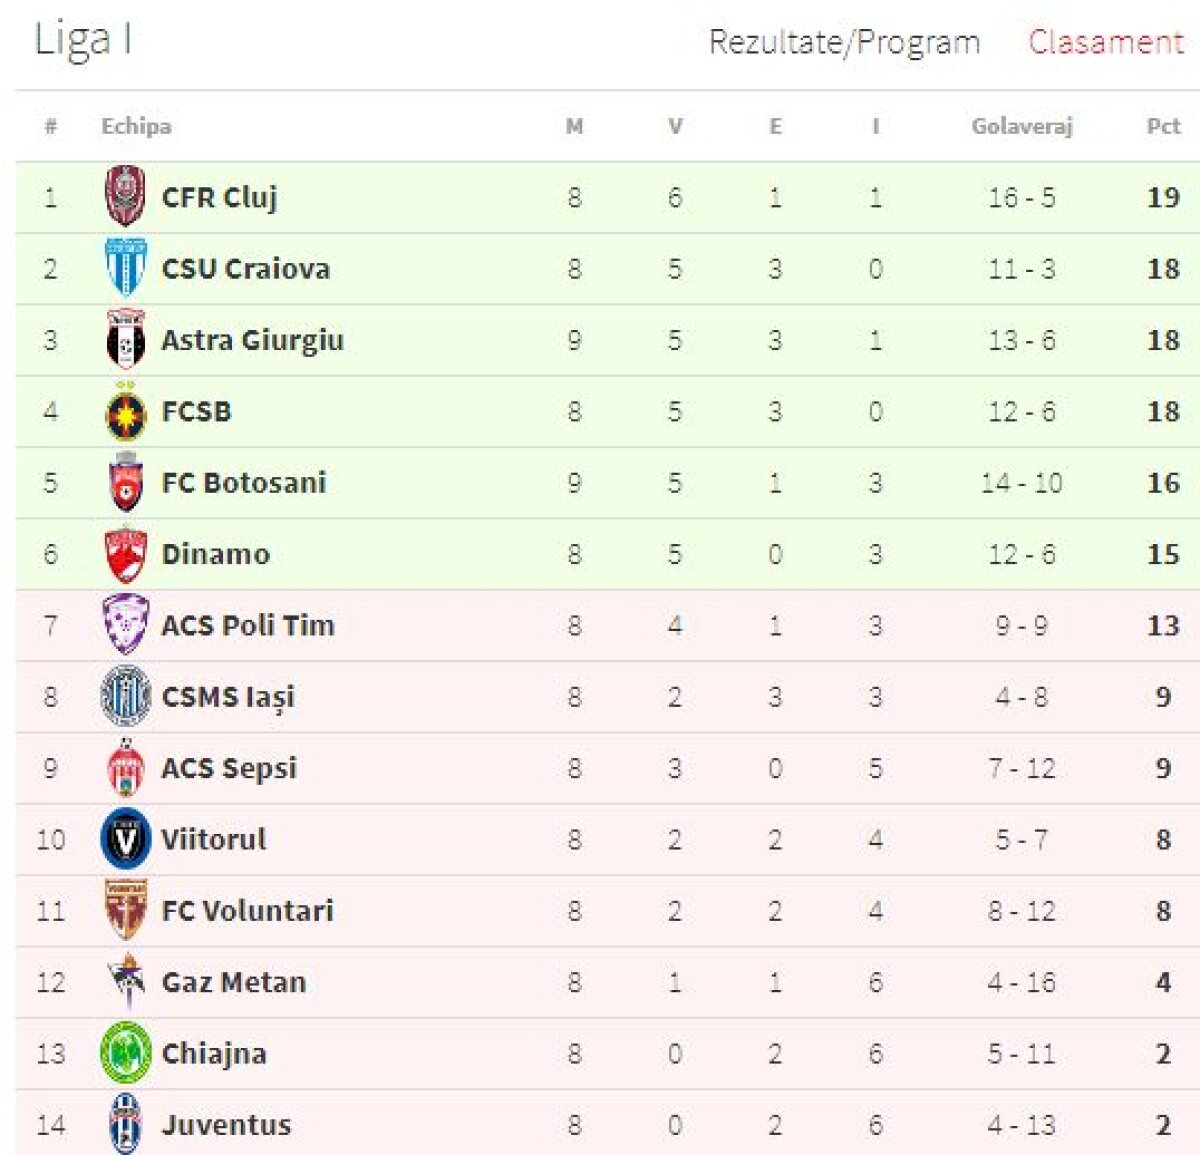Click the Chiajna green circular badge
The width and height of the screenshot is (1200, 1155).
(125, 1052)
